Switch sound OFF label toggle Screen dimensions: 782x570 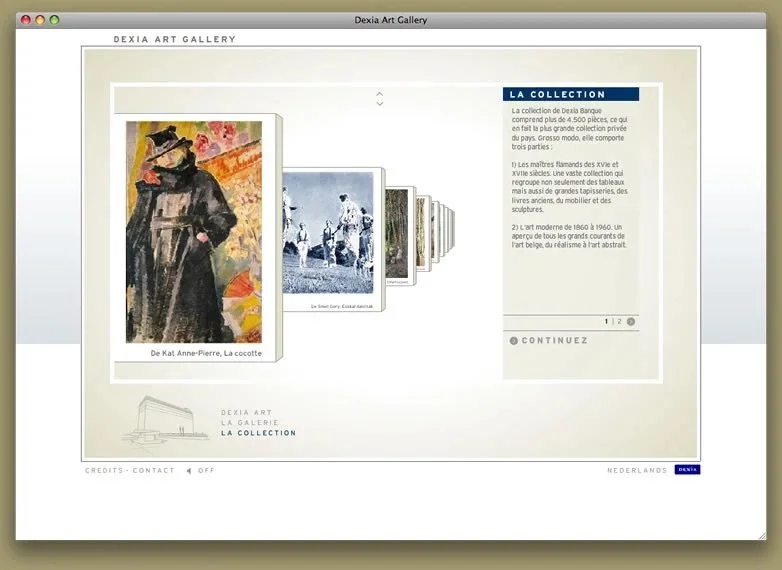pyautogui.click(x=206, y=470)
